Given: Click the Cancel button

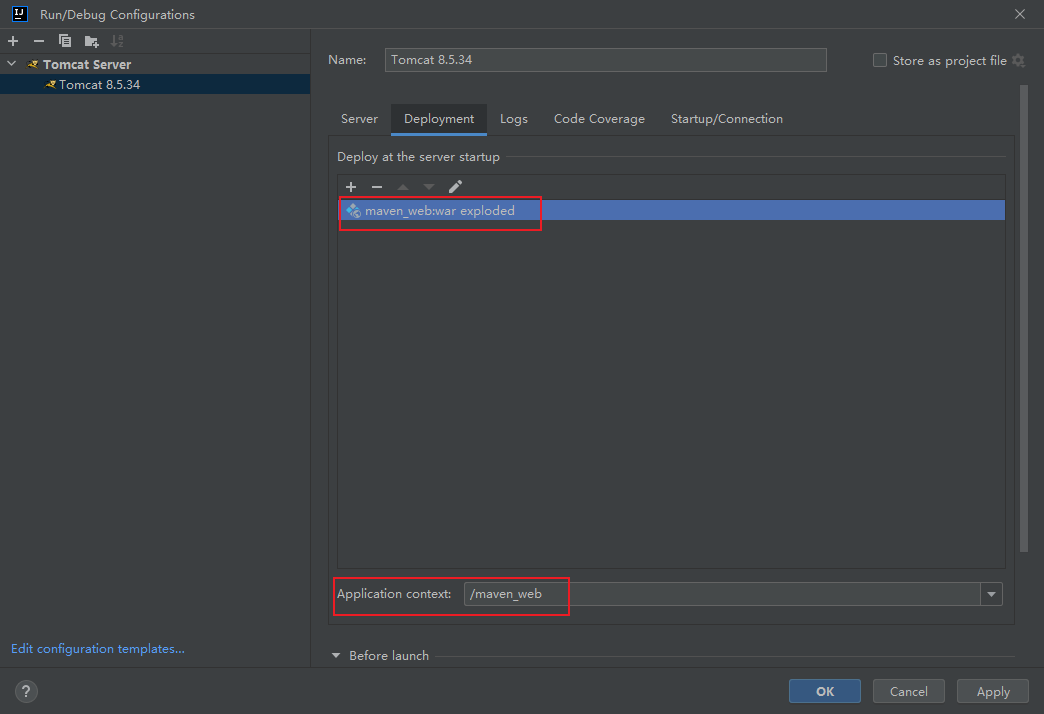Looking at the screenshot, I should pyautogui.click(x=909, y=691).
